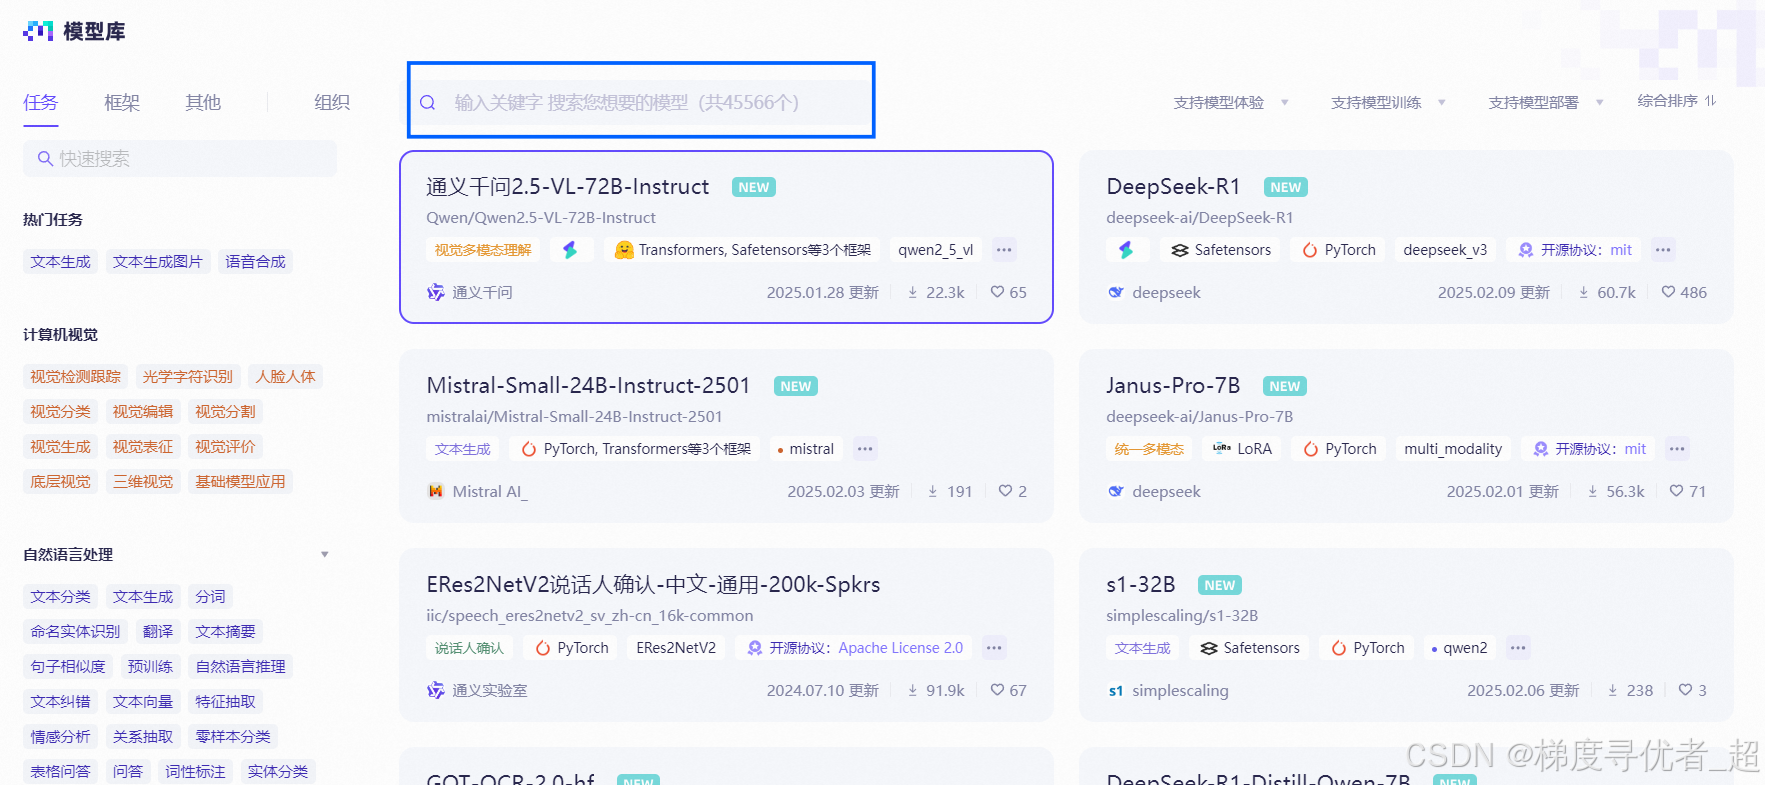
Task: Open the 支持模型部署 dropdown
Action: 1545,102
